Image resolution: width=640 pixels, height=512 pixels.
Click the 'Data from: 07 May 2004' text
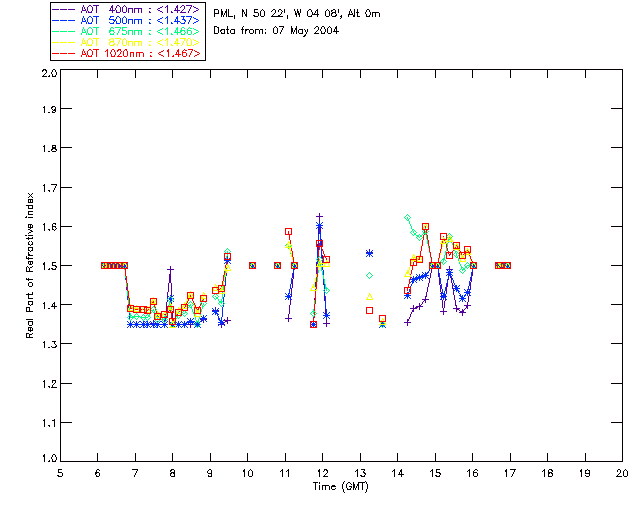pyautogui.click(x=276, y=31)
